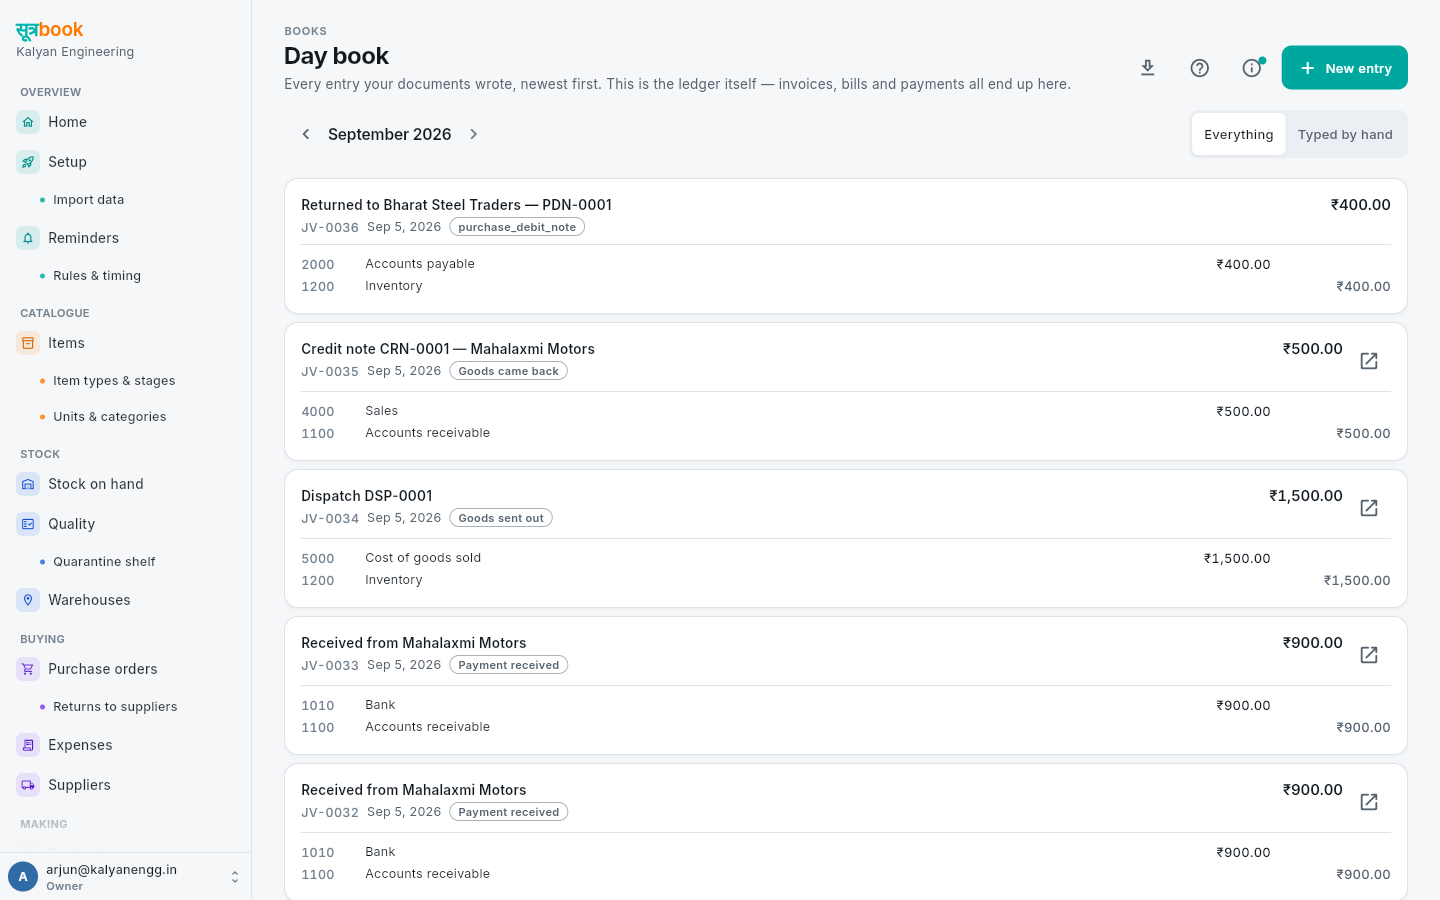Open the Expenses section
The height and width of the screenshot is (900, 1440).
click(80, 745)
